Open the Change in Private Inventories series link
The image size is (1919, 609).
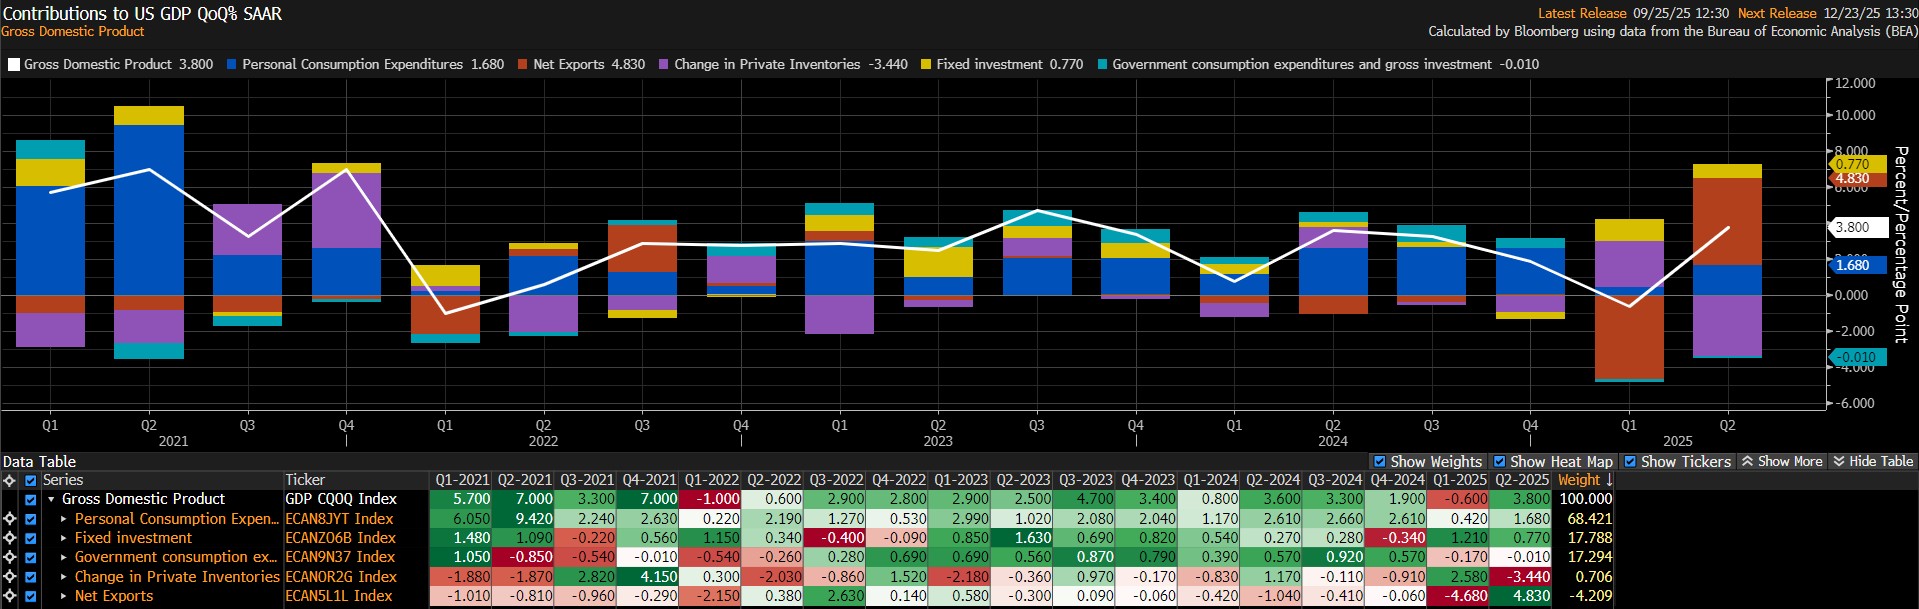(x=176, y=577)
